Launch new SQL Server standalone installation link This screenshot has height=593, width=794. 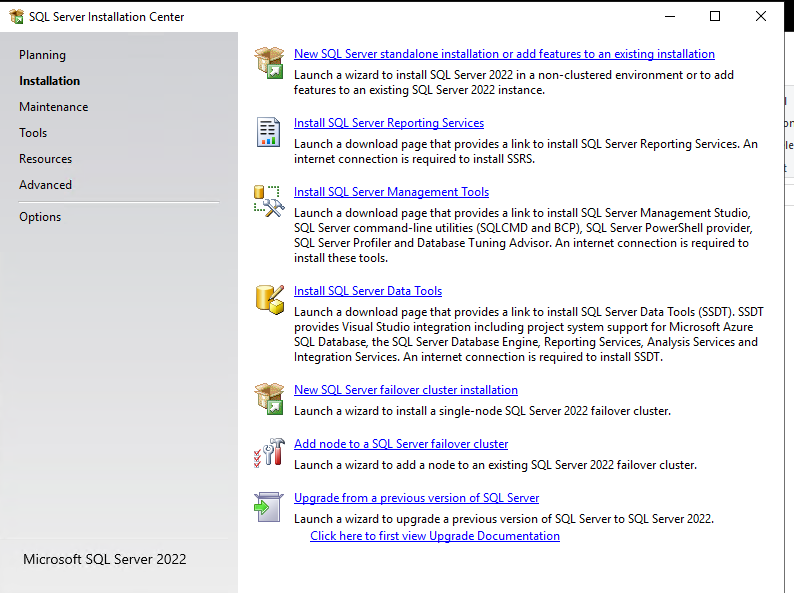pos(504,54)
